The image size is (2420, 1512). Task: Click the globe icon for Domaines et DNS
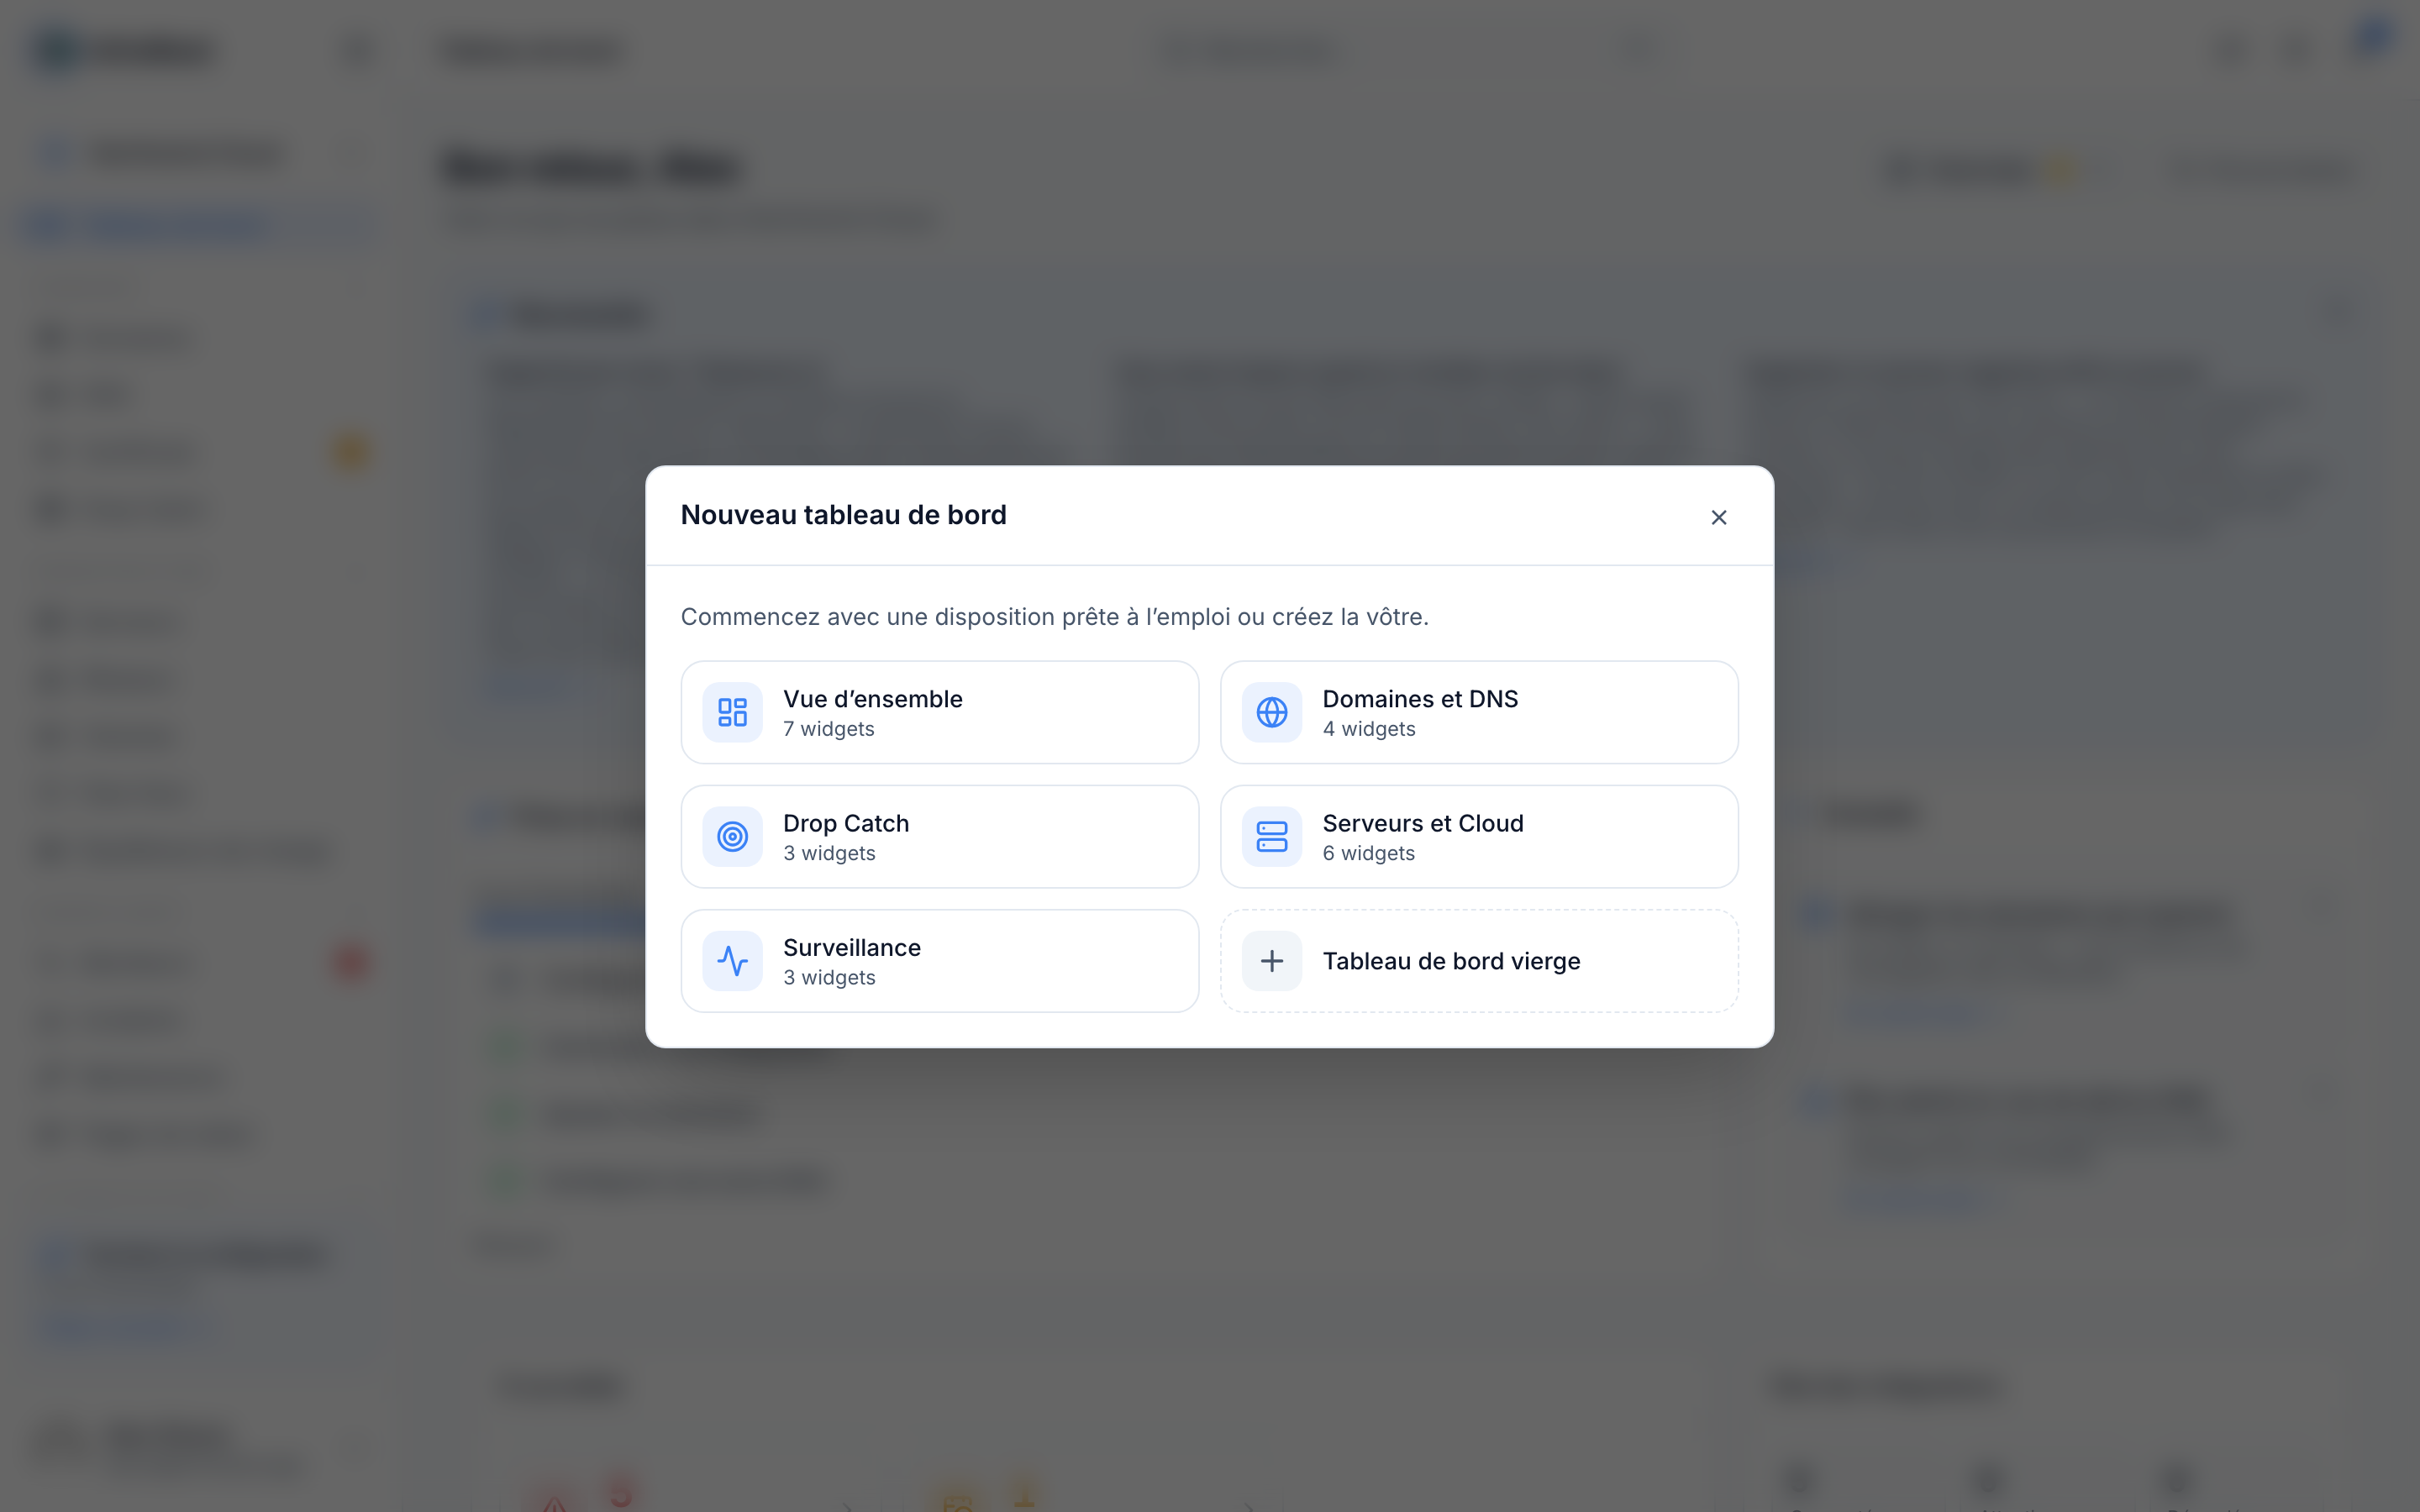1271,712
